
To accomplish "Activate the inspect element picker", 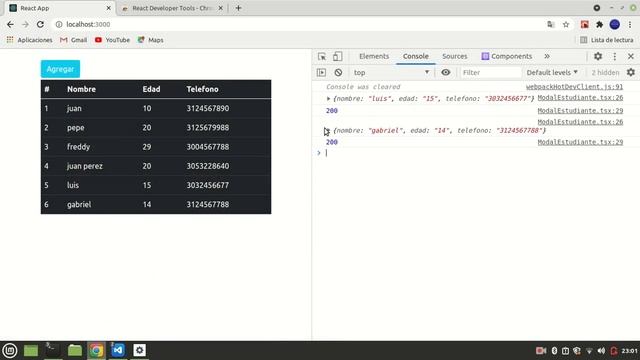I will 322,56.
